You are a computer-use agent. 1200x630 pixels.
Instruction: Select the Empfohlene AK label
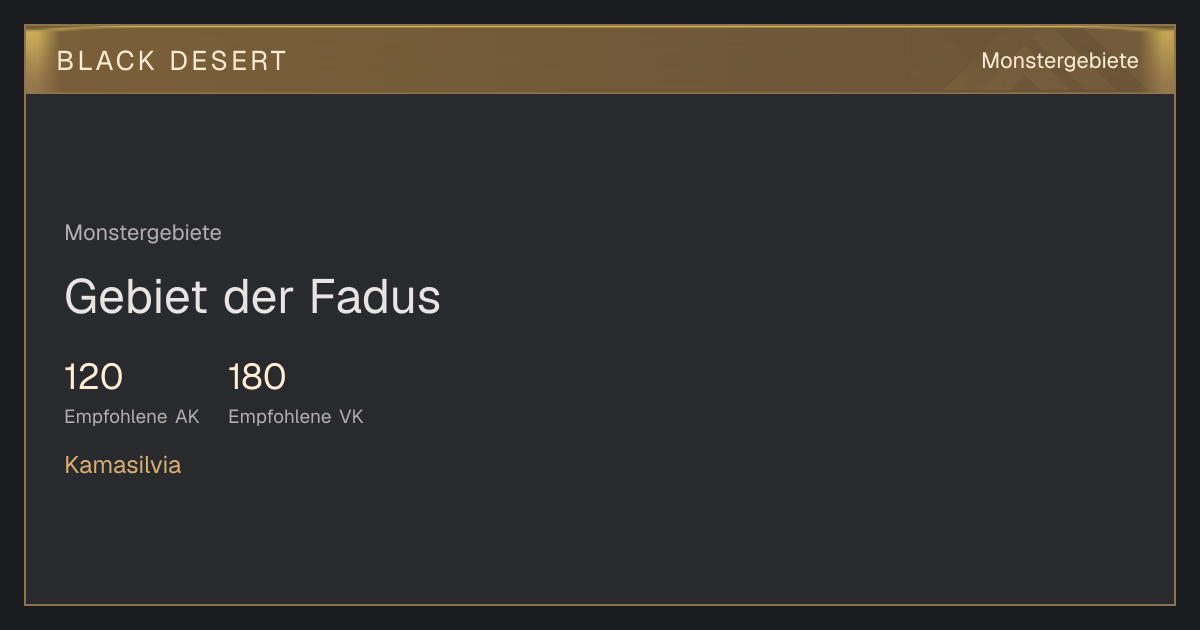click(132, 417)
